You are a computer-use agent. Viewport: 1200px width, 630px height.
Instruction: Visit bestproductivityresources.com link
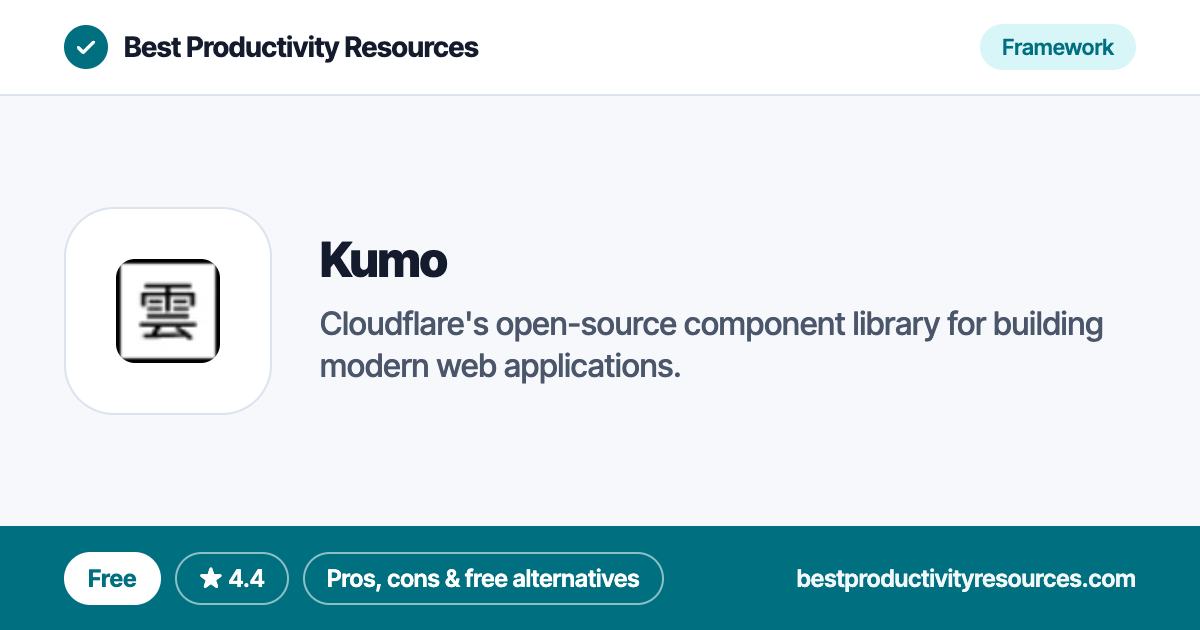pyautogui.click(x=966, y=579)
